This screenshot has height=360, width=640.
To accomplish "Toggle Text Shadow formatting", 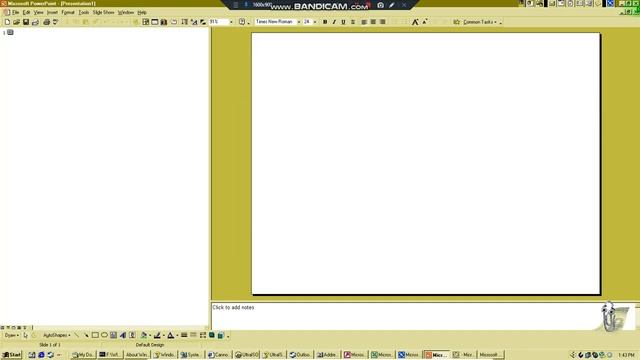I will (x=353, y=22).
